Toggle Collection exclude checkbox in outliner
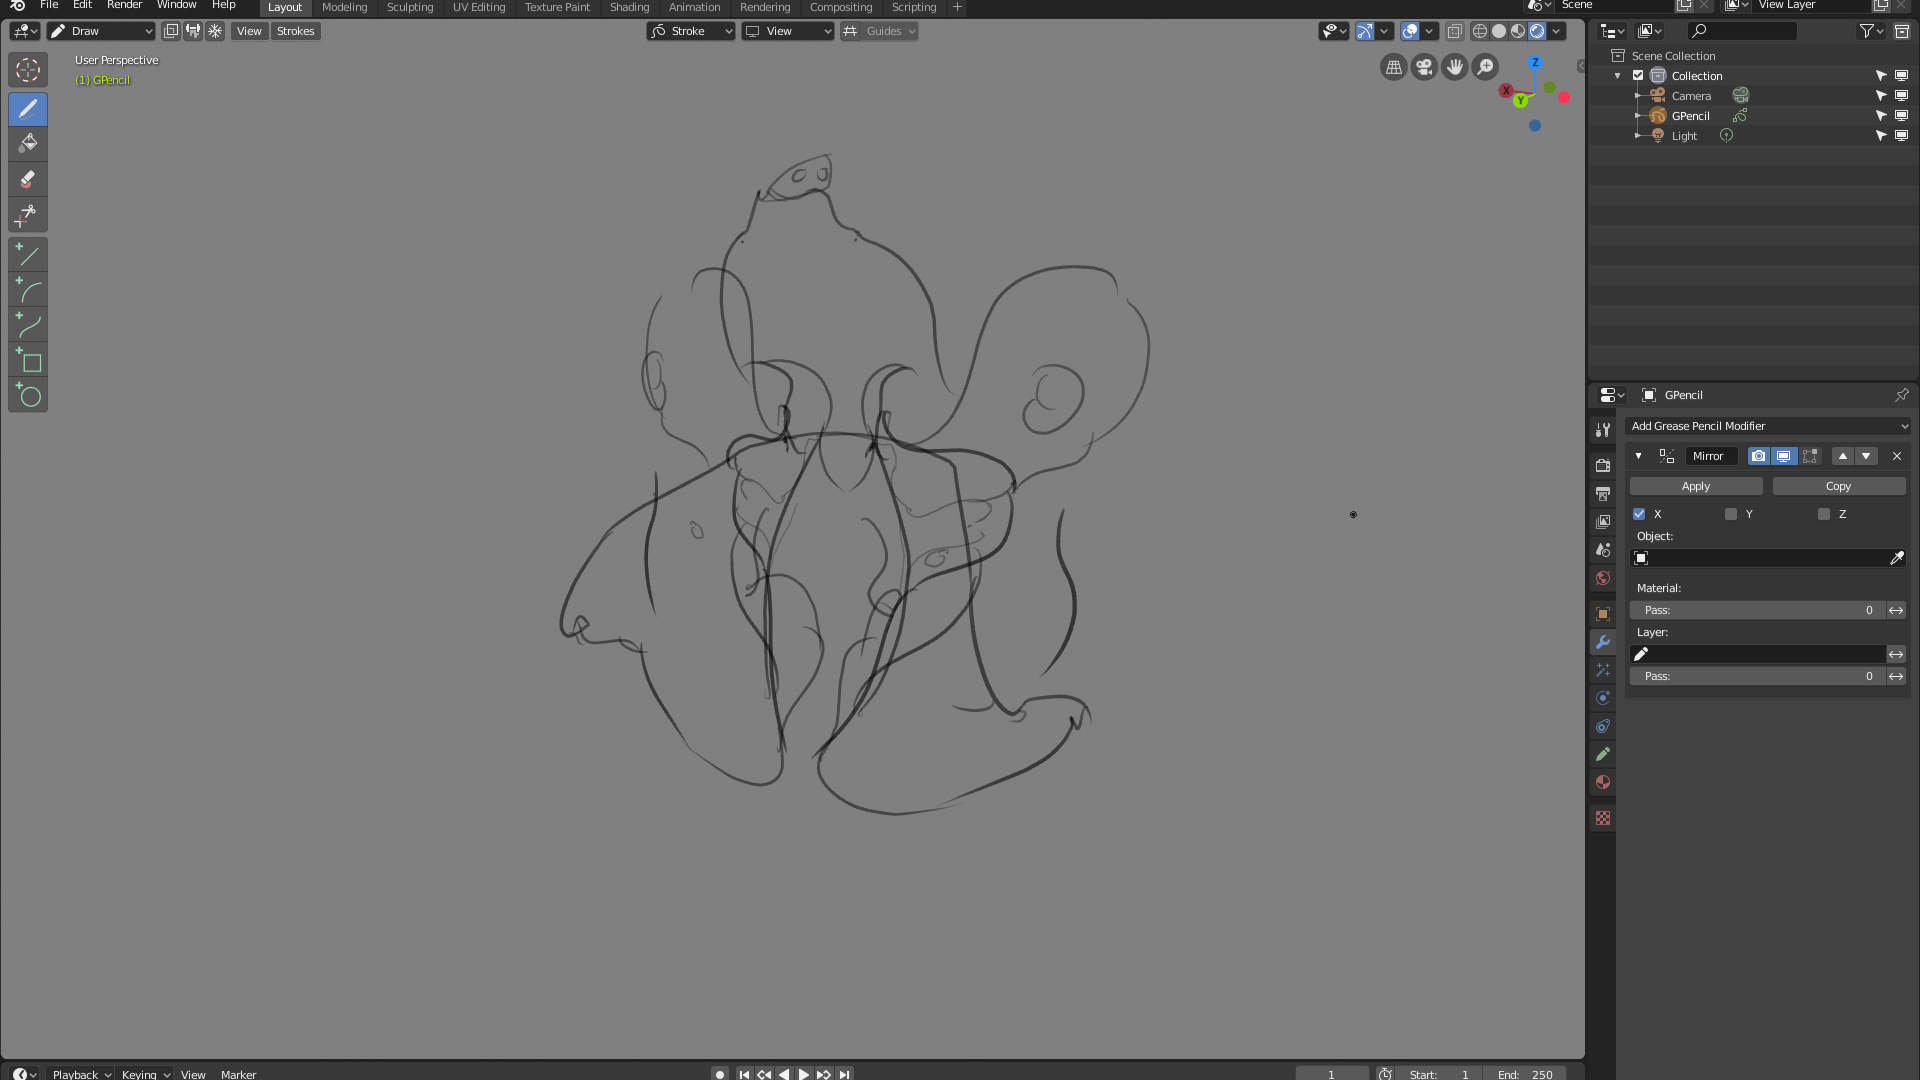Screen dimensions: 1920x1080 1638,76
